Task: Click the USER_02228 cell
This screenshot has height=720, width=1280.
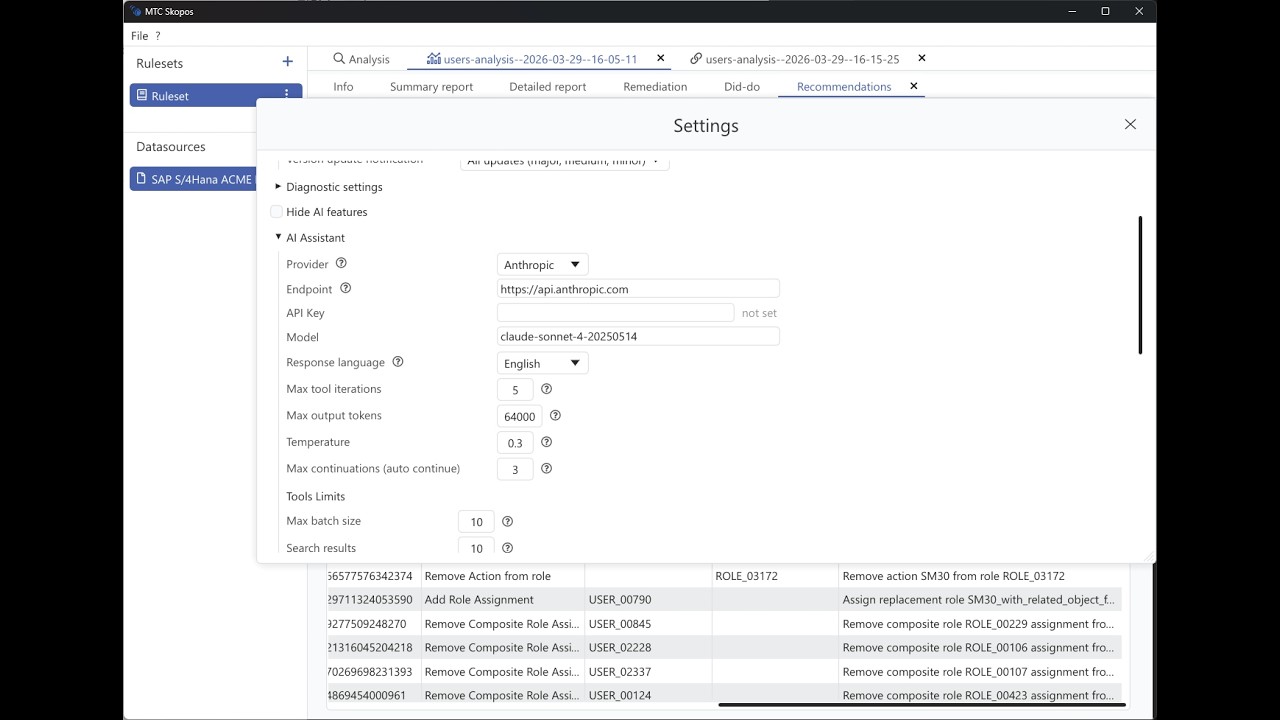Action: pyautogui.click(x=648, y=648)
